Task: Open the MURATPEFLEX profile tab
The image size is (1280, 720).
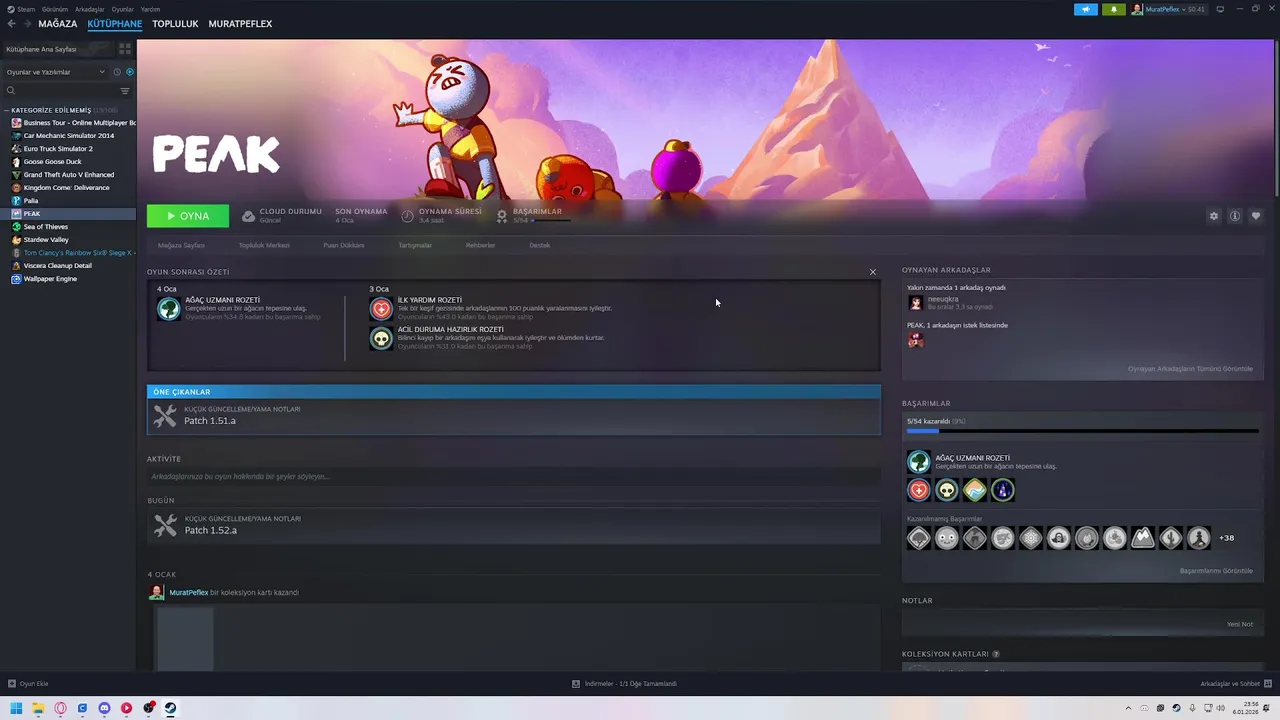Action: coord(240,24)
